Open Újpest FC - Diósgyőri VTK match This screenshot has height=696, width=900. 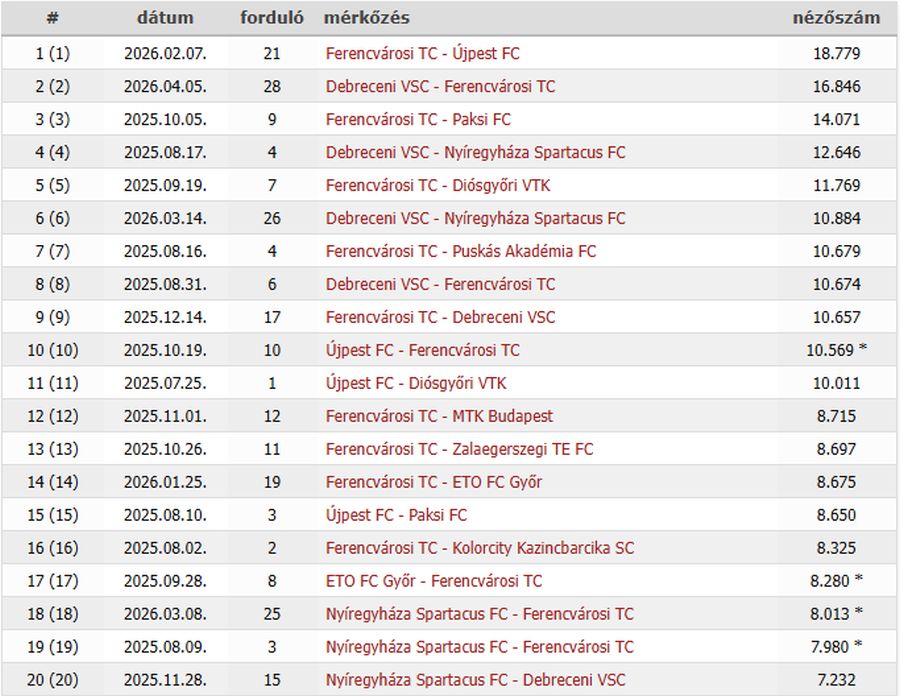(x=416, y=383)
